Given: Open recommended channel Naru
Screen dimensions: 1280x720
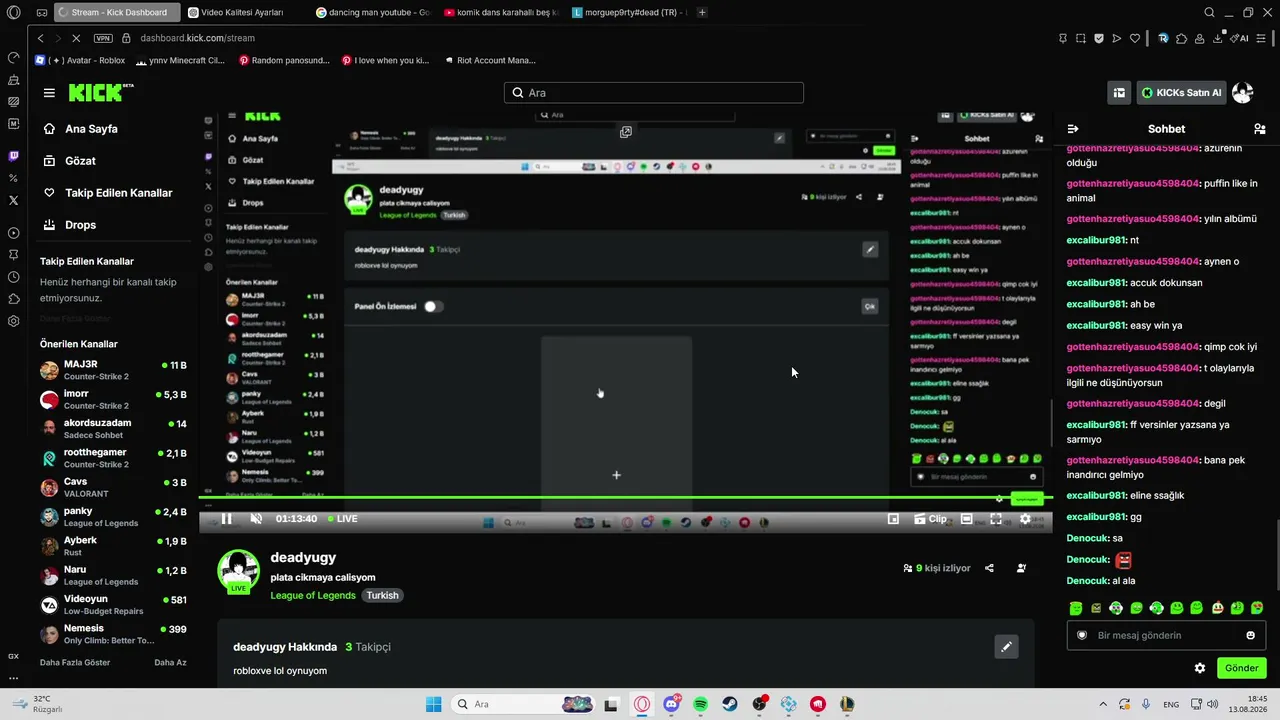Looking at the screenshot, I should pos(113,575).
